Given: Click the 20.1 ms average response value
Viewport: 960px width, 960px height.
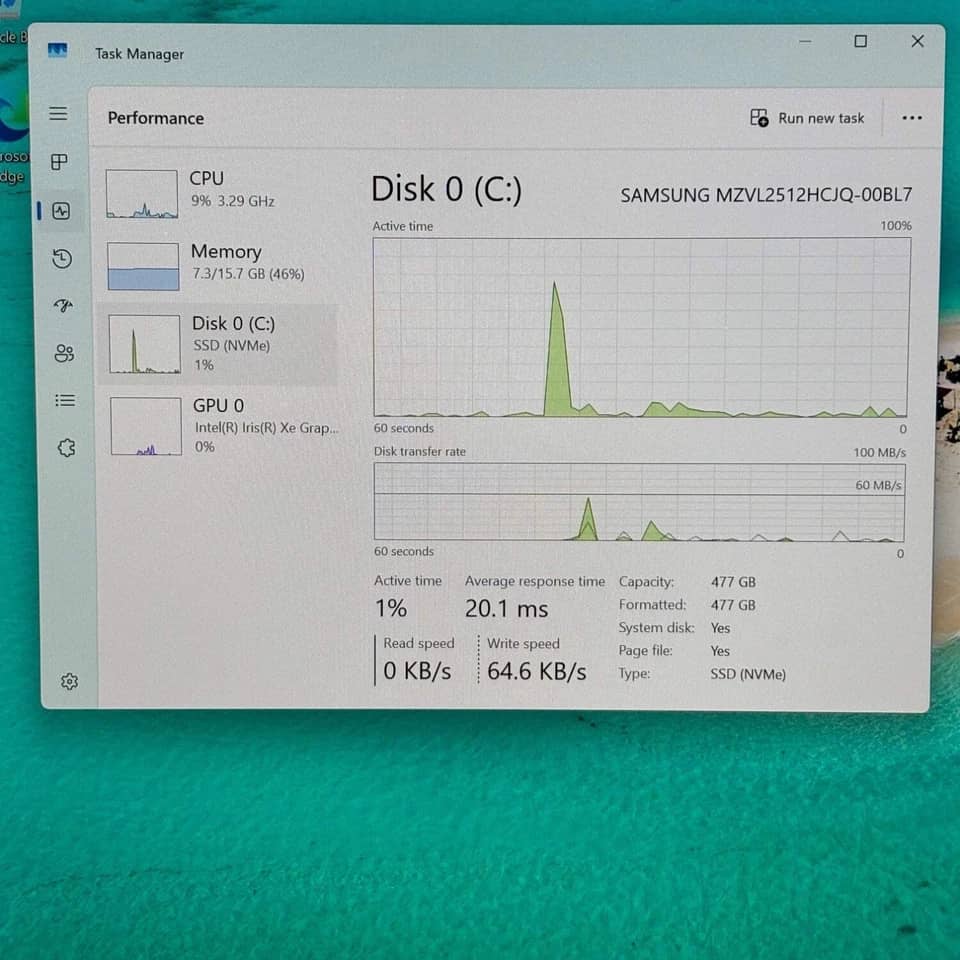Looking at the screenshot, I should point(506,609).
